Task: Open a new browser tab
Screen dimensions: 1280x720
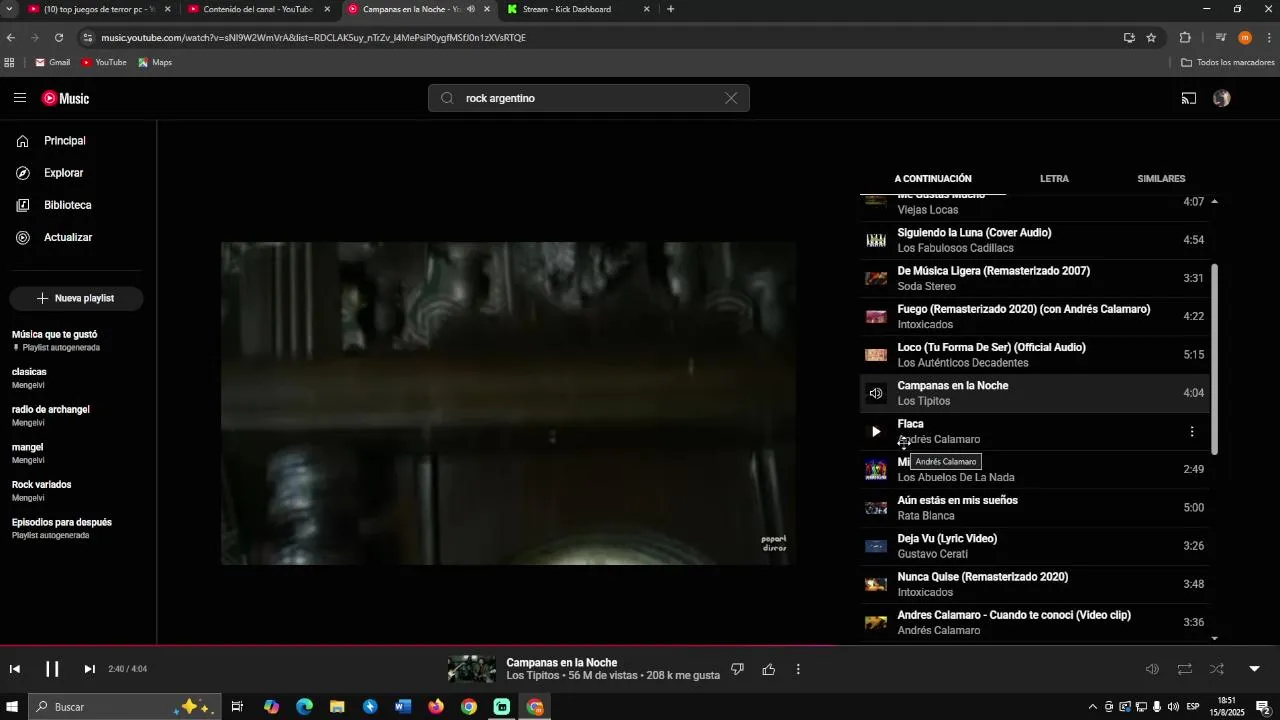Action: point(670,9)
